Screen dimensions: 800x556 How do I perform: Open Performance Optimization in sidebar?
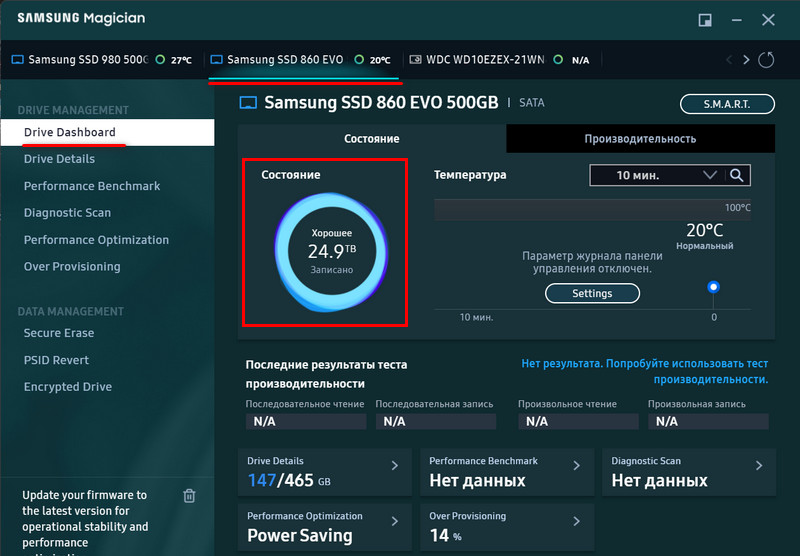(x=96, y=240)
